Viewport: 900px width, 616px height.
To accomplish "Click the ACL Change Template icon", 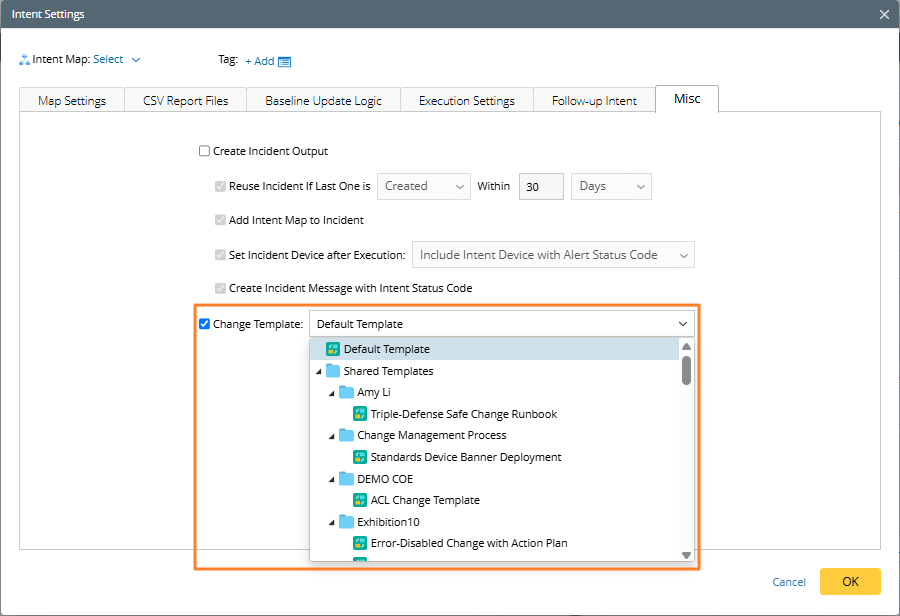I will tap(360, 500).
